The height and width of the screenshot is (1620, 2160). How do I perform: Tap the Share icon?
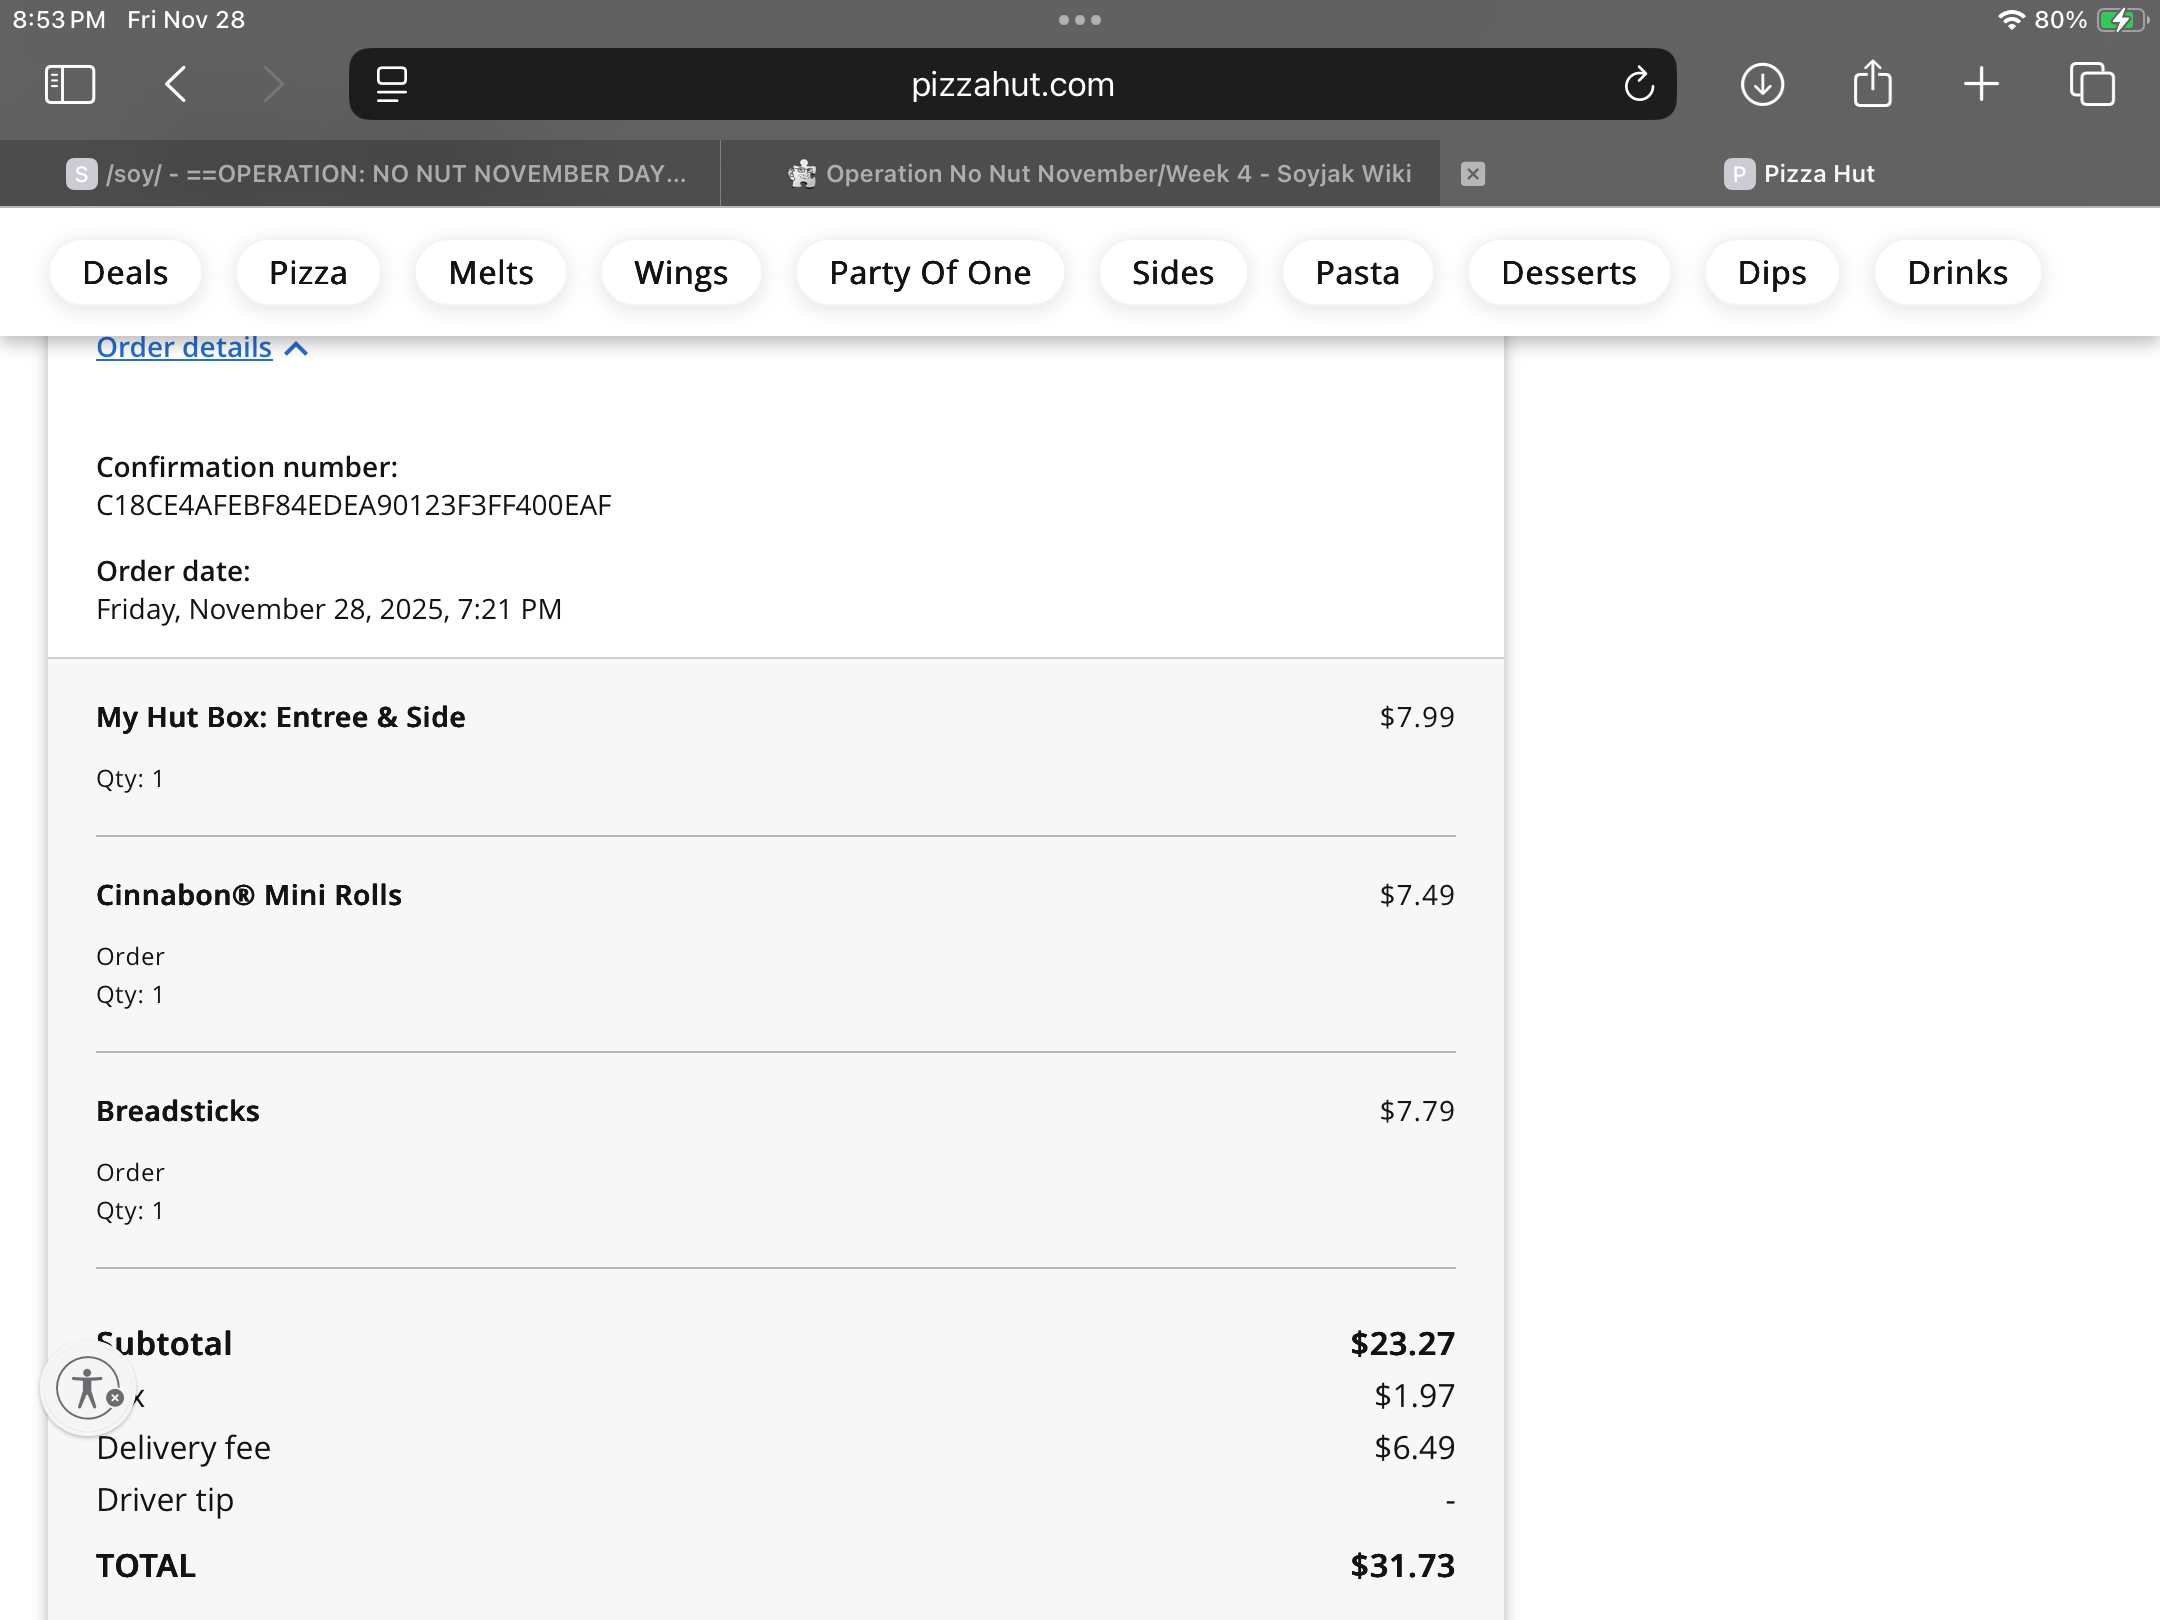pos(1872,84)
